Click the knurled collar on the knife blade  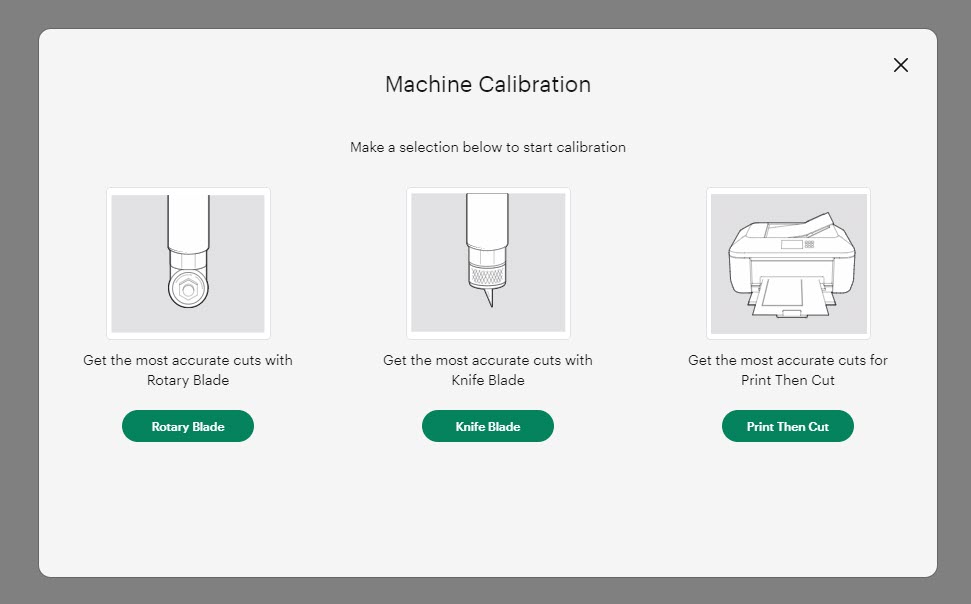pyautogui.click(x=488, y=272)
